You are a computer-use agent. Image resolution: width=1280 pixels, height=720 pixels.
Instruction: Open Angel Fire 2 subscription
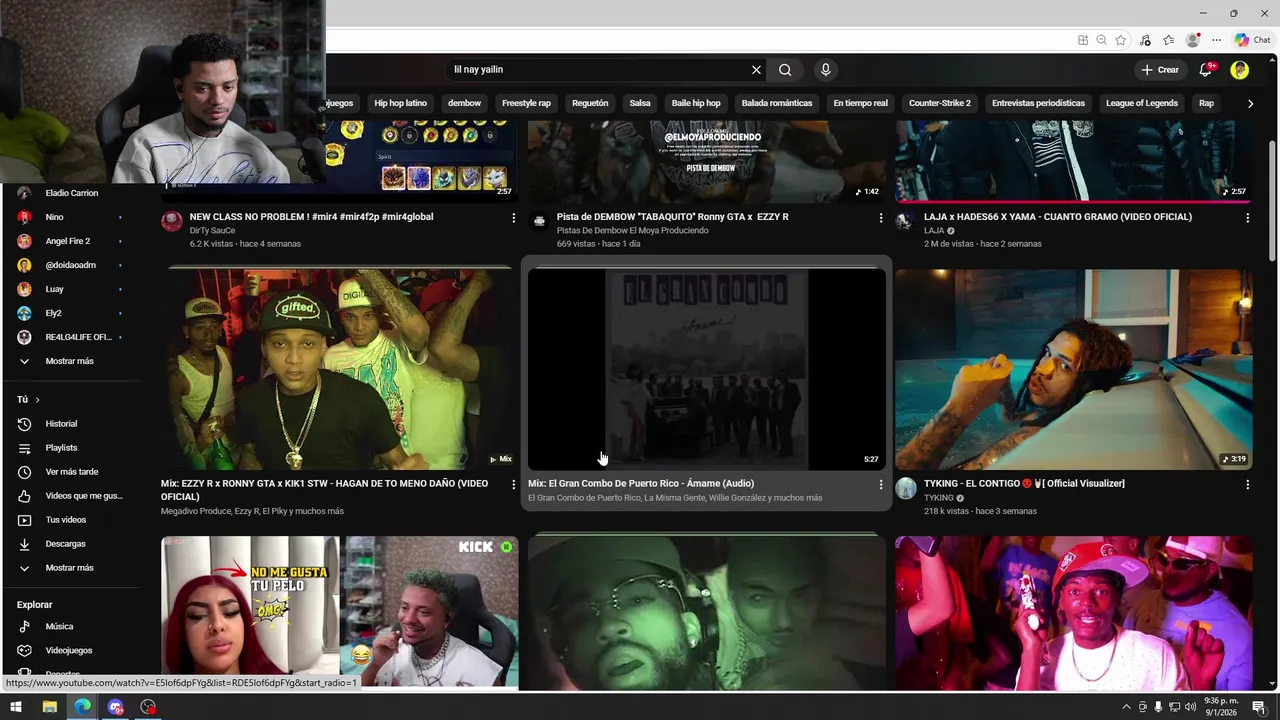70,241
